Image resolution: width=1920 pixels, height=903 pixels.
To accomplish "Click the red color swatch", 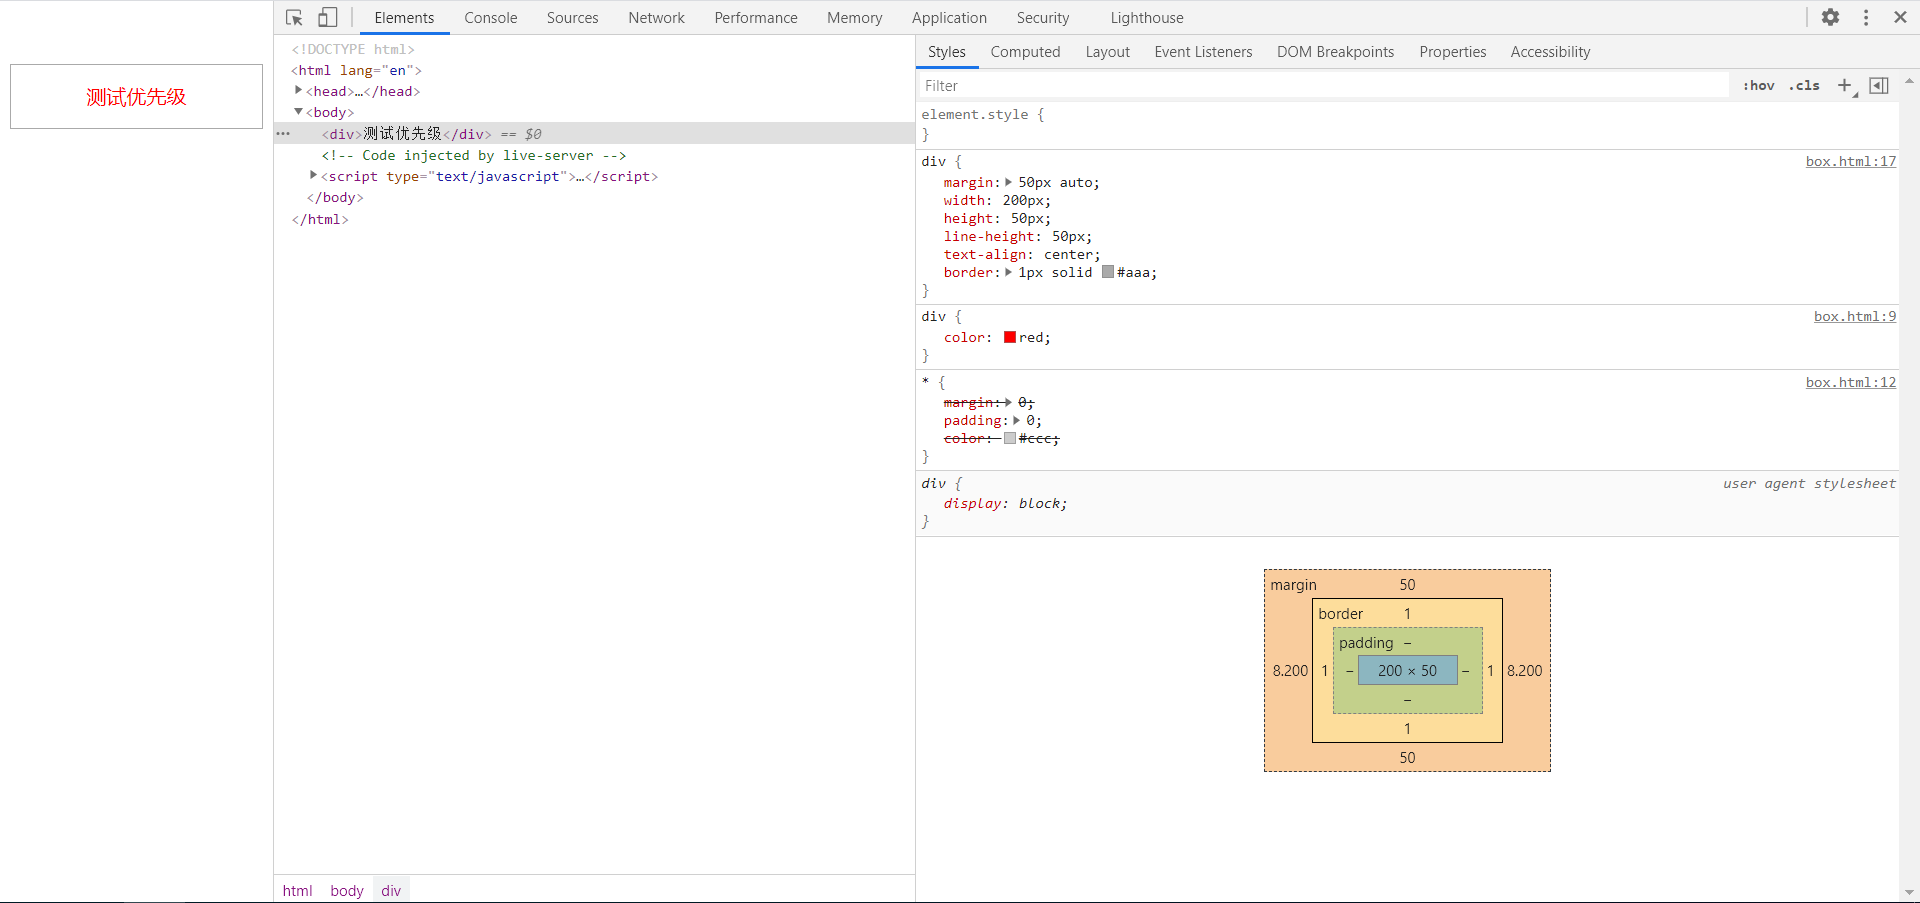I will tap(1008, 337).
